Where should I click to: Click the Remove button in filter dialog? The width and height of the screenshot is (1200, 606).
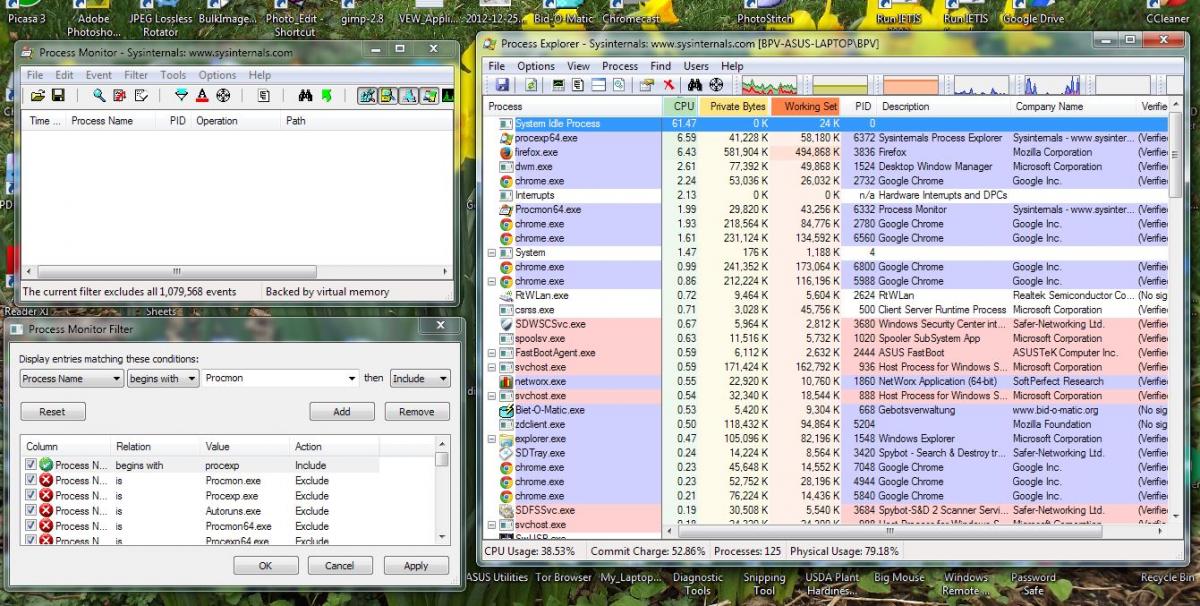click(x=416, y=411)
